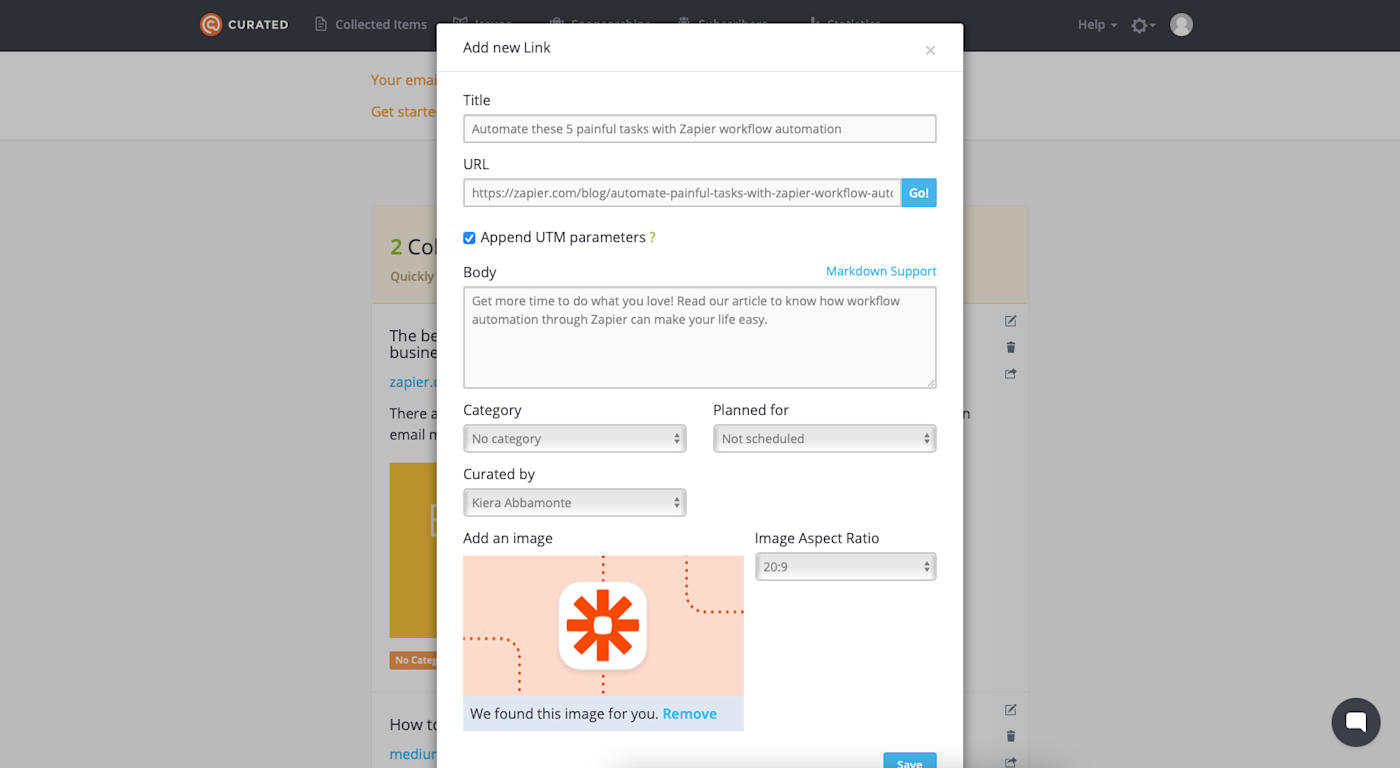Open the Markdown Support link

[x=881, y=271]
